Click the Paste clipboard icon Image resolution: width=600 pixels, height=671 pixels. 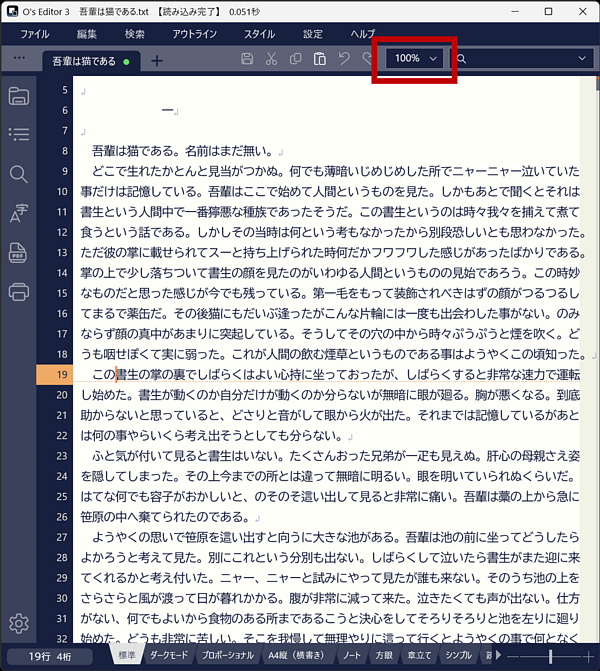tap(320, 59)
